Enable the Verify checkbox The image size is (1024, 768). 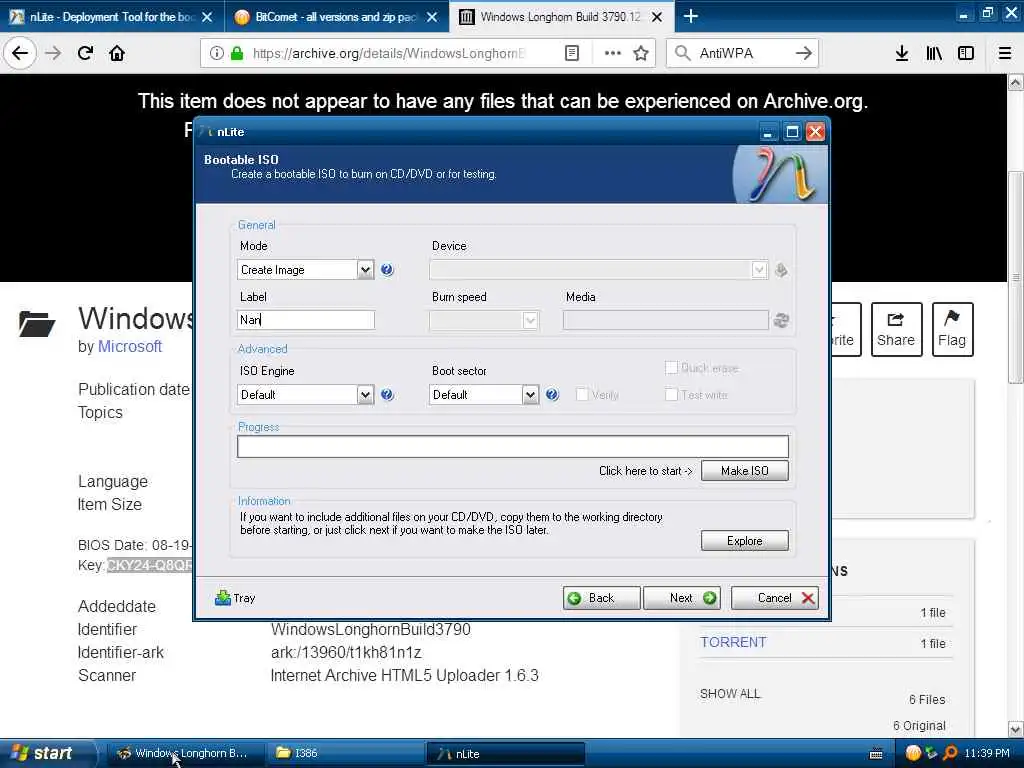[582, 394]
